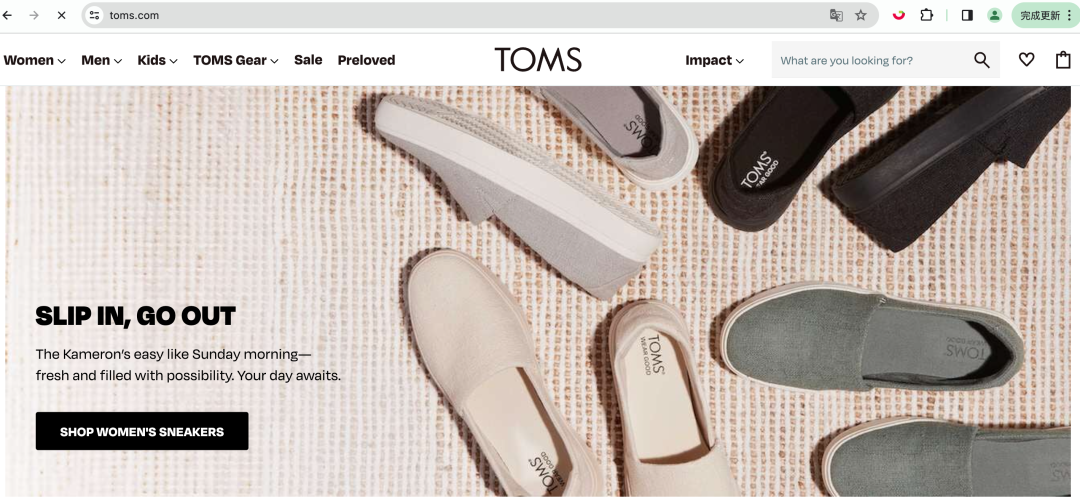This screenshot has height=499, width=1080.
Task: Open the shopping bag icon
Action: (x=1063, y=60)
